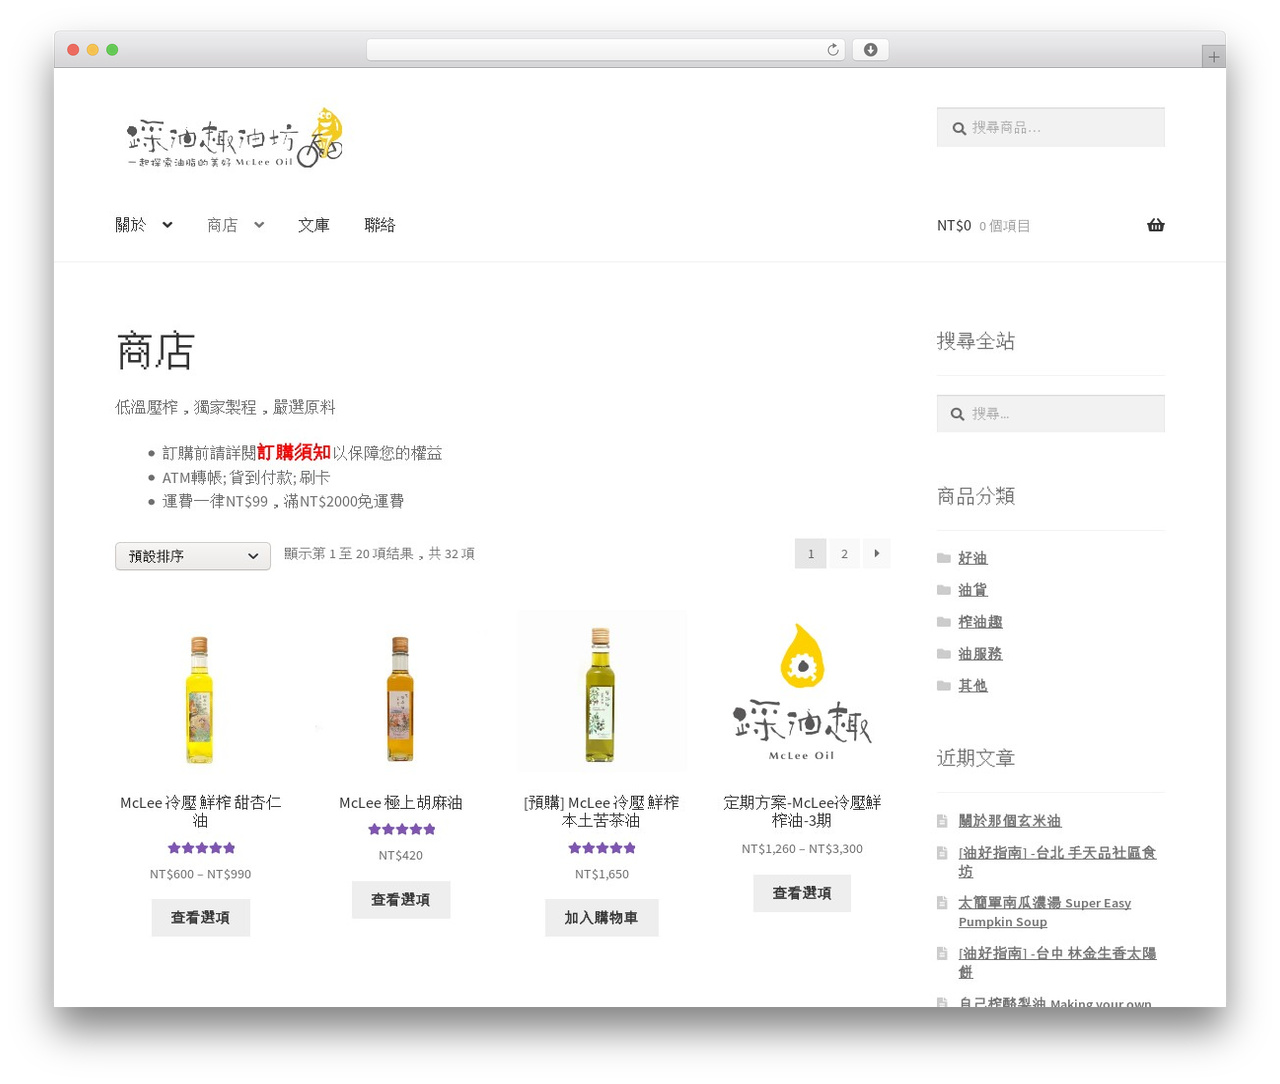Select current results page 1
The width and height of the screenshot is (1280, 1084).
coord(811,553)
